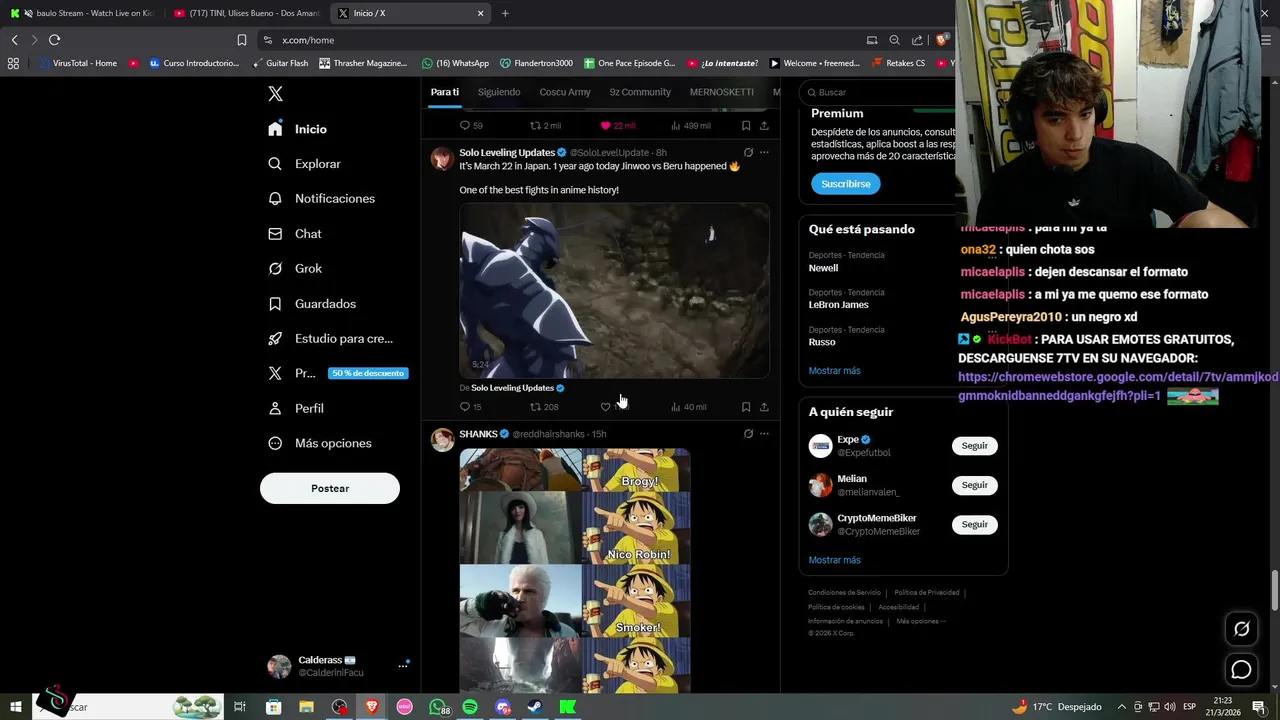Screen dimensions: 1280x720
Task: Switch to the MERNOSKETTI tab
Action: point(721,92)
